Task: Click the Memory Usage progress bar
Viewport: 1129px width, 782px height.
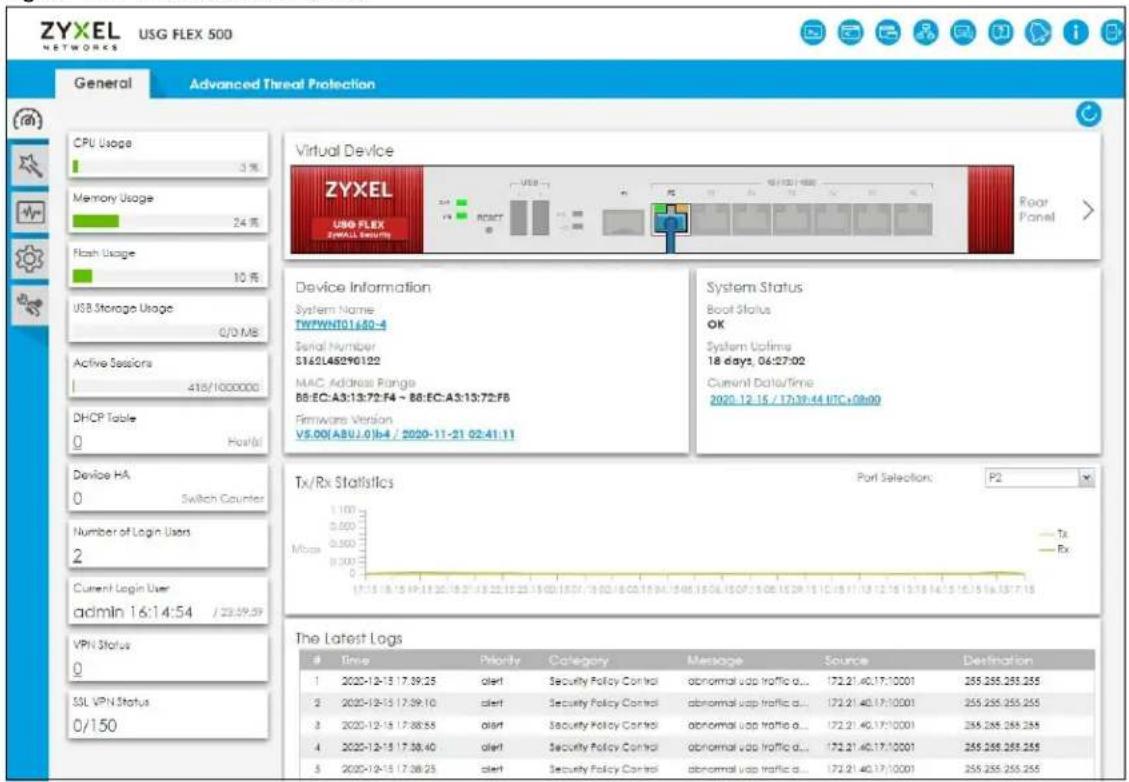Action: (x=166, y=222)
